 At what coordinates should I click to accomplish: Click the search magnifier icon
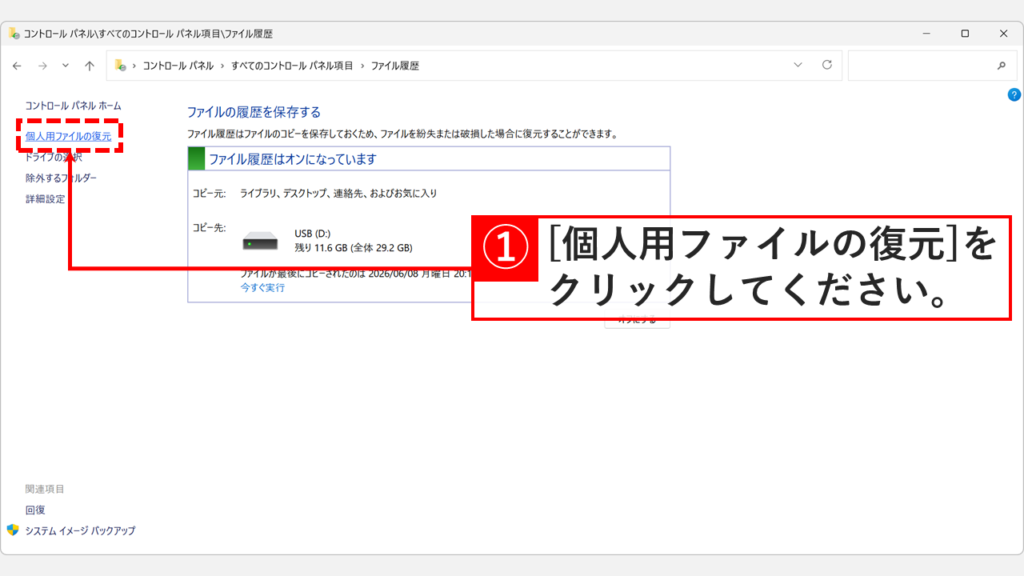1001,65
